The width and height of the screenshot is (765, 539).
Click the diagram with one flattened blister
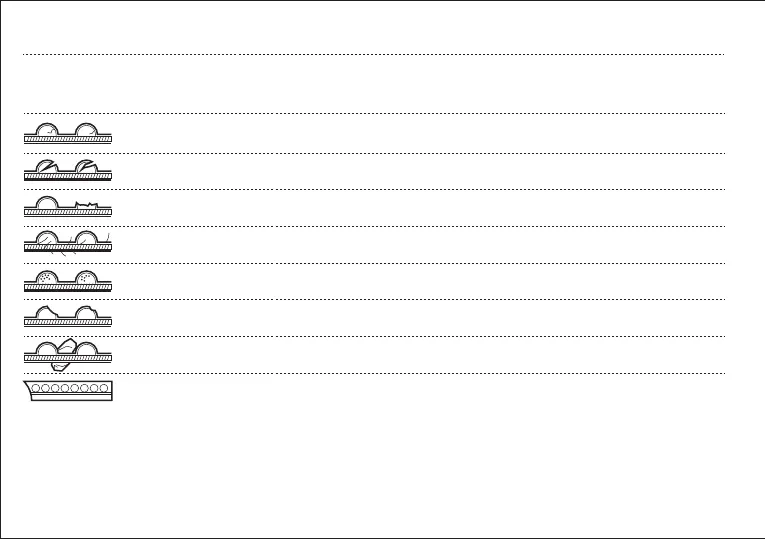(68, 207)
